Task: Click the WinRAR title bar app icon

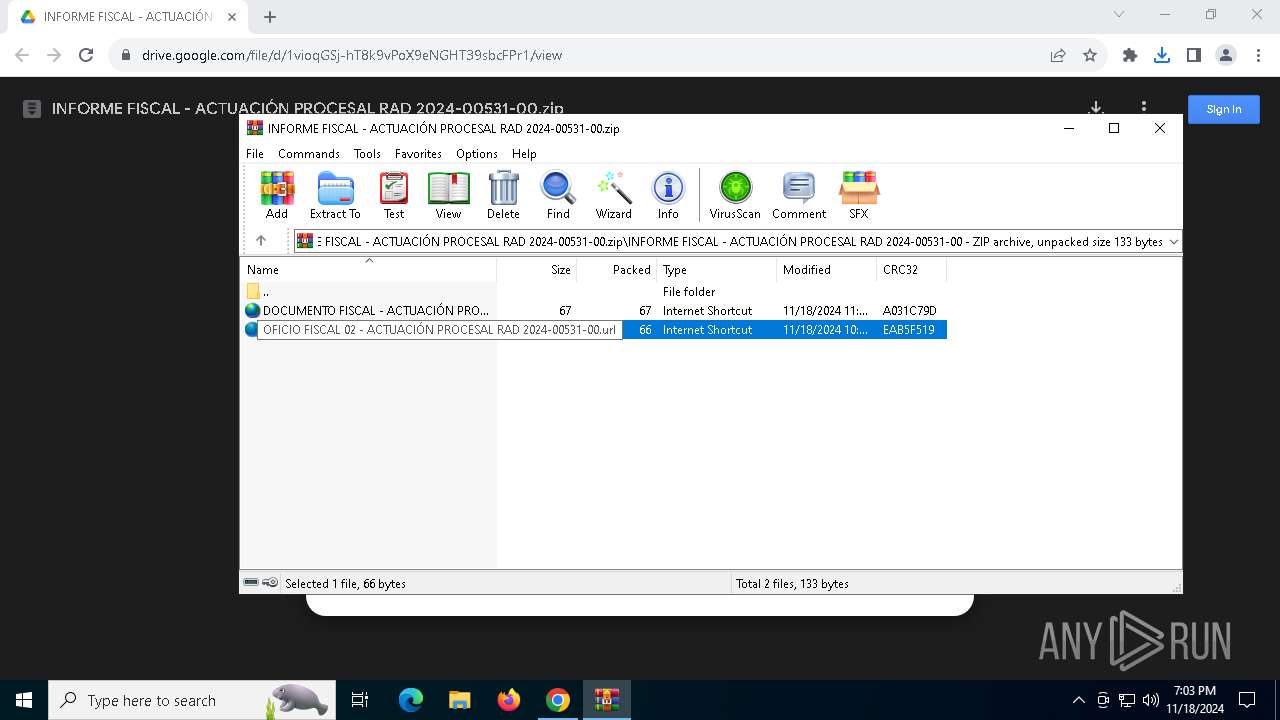Action: pyautogui.click(x=255, y=128)
